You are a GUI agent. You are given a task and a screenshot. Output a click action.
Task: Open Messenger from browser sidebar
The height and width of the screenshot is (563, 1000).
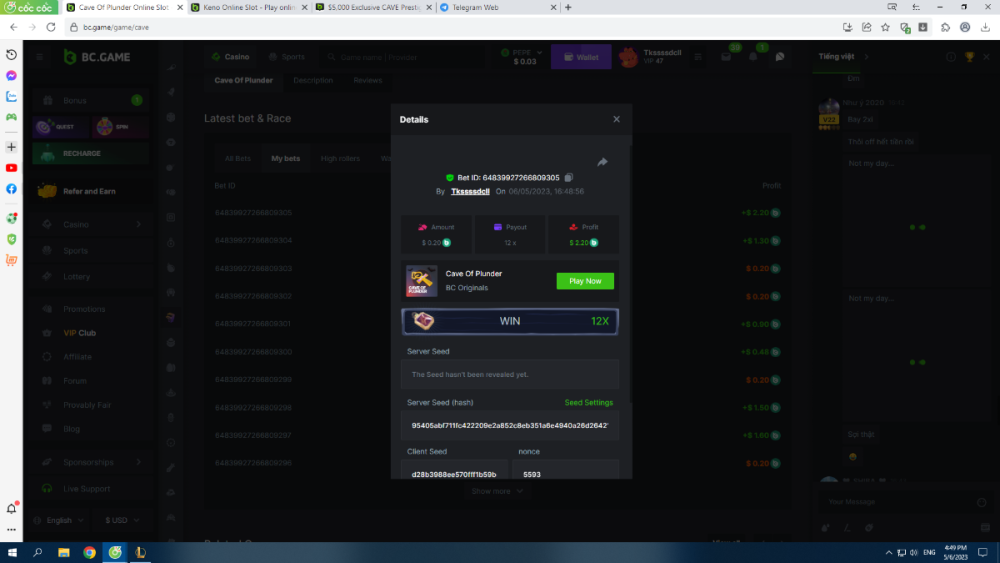tap(11, 76)
